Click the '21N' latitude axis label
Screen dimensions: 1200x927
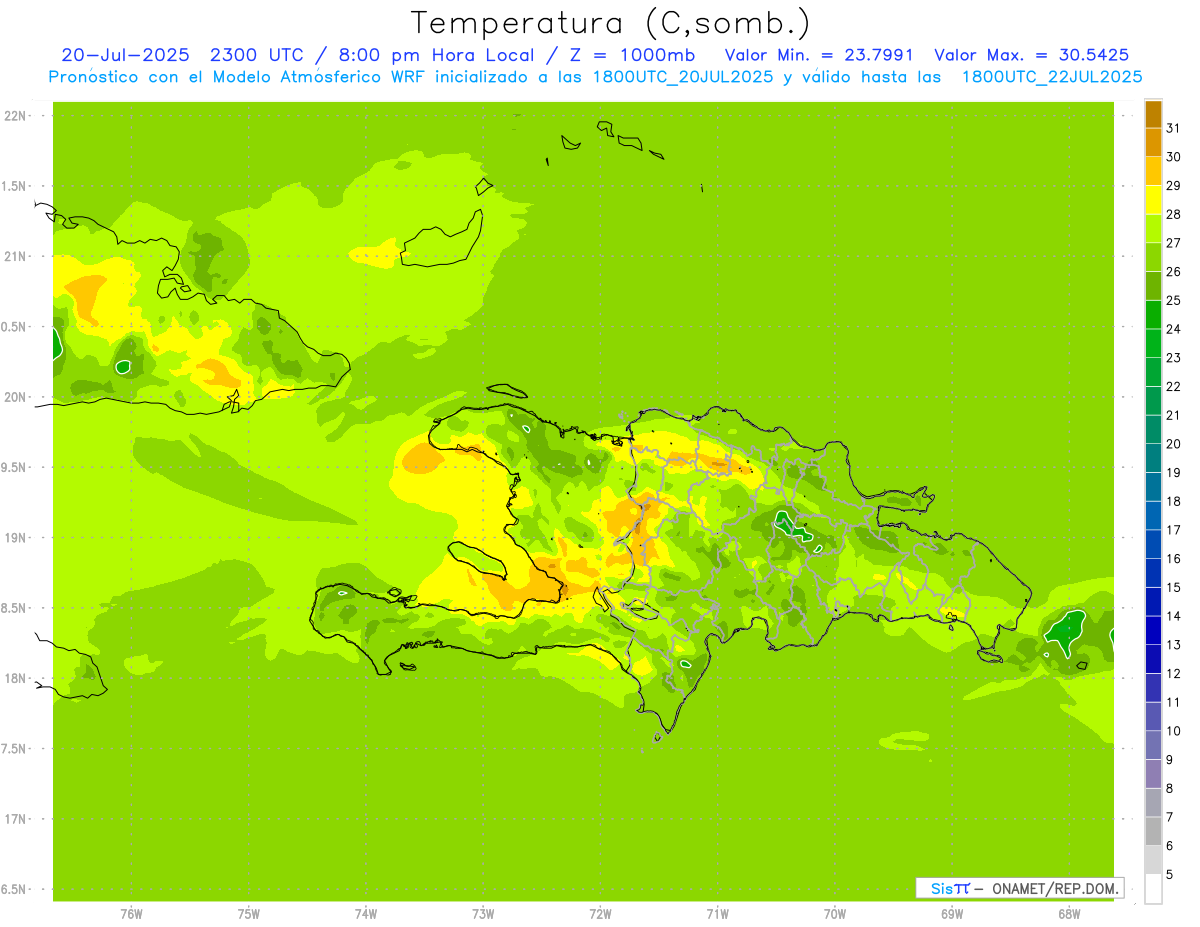pyautogui.click(x=14, y=256)
